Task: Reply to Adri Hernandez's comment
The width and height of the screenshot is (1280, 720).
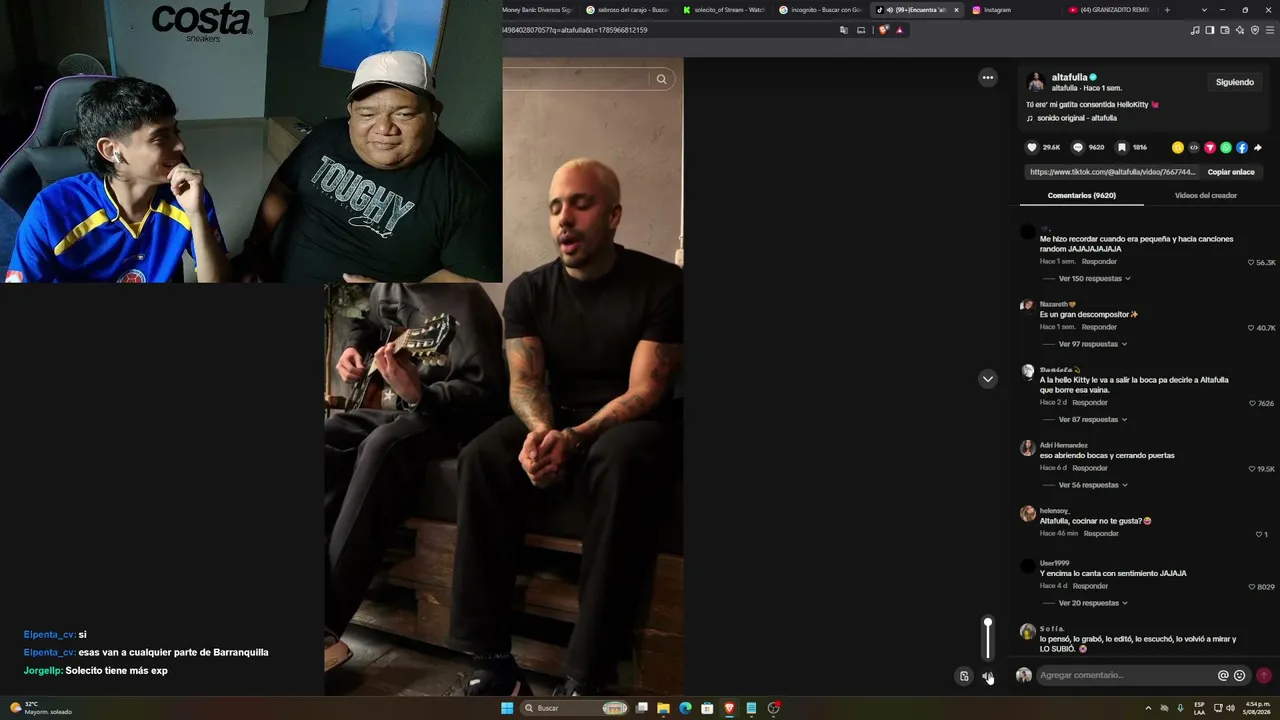Action: (x=1090, y=468)
